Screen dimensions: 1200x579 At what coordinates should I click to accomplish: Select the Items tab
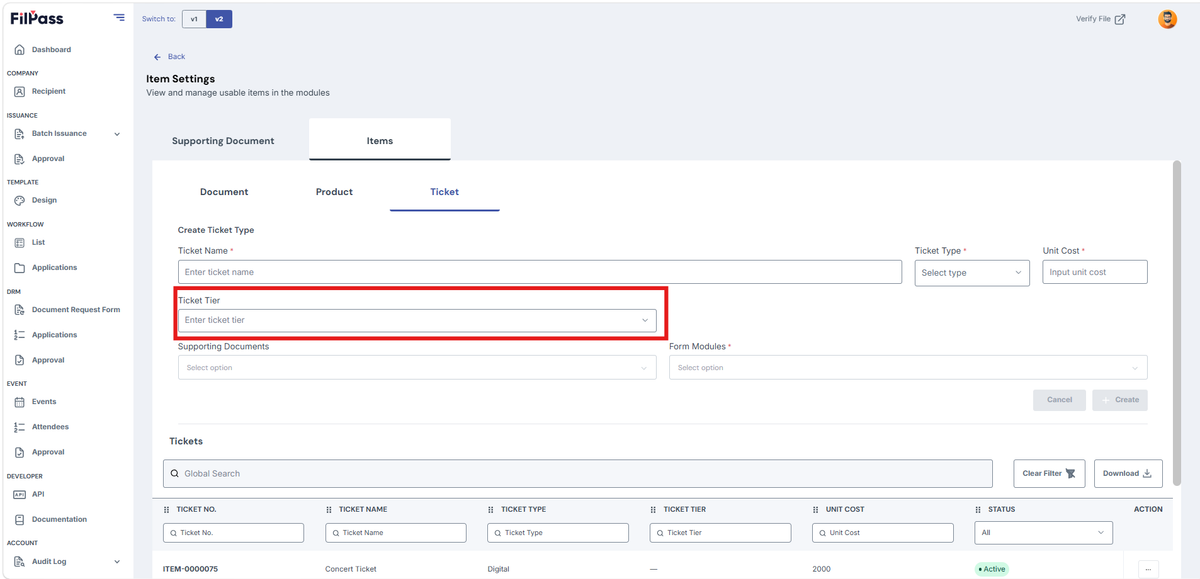coord(380,140)
